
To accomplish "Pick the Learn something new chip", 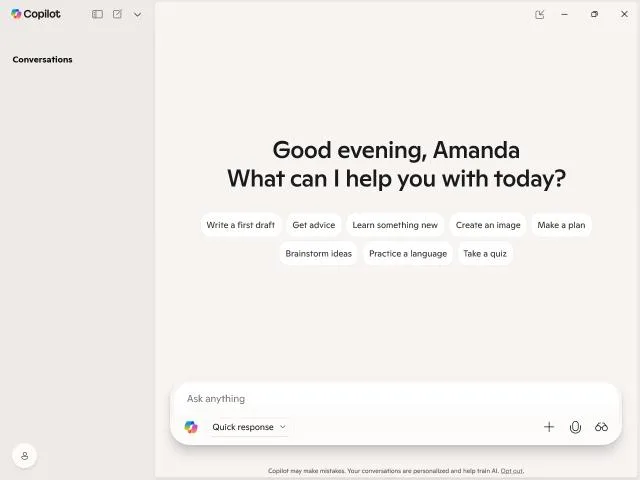I will (395, 225).
